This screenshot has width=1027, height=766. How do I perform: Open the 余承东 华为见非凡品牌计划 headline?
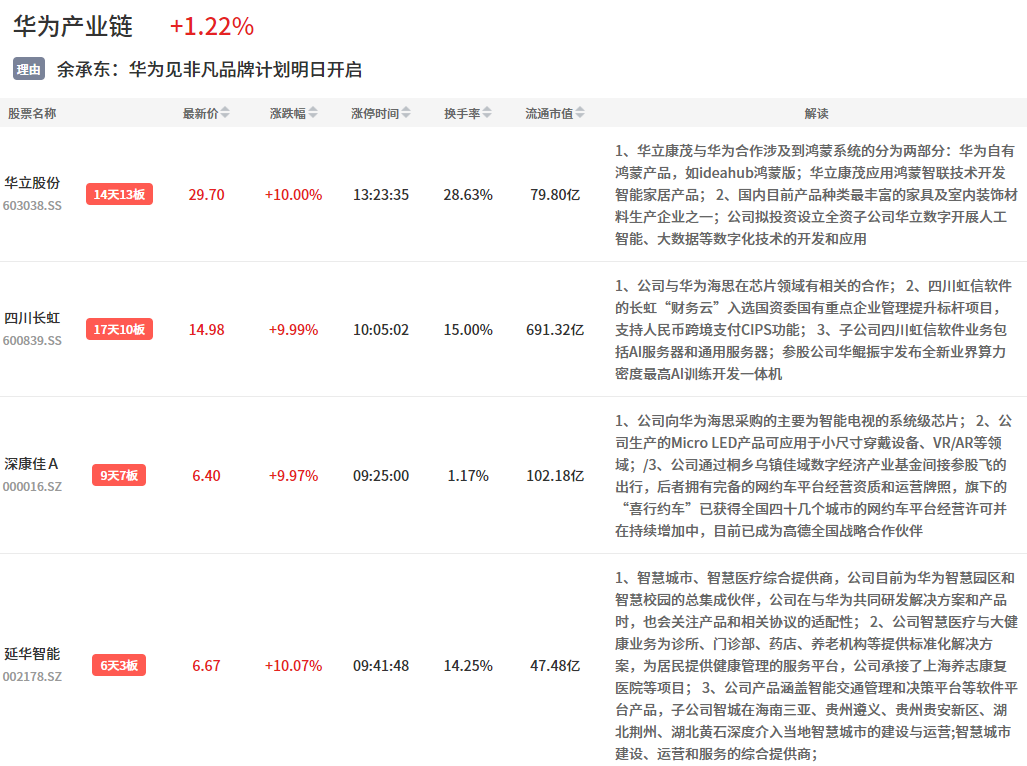(209, 69)
